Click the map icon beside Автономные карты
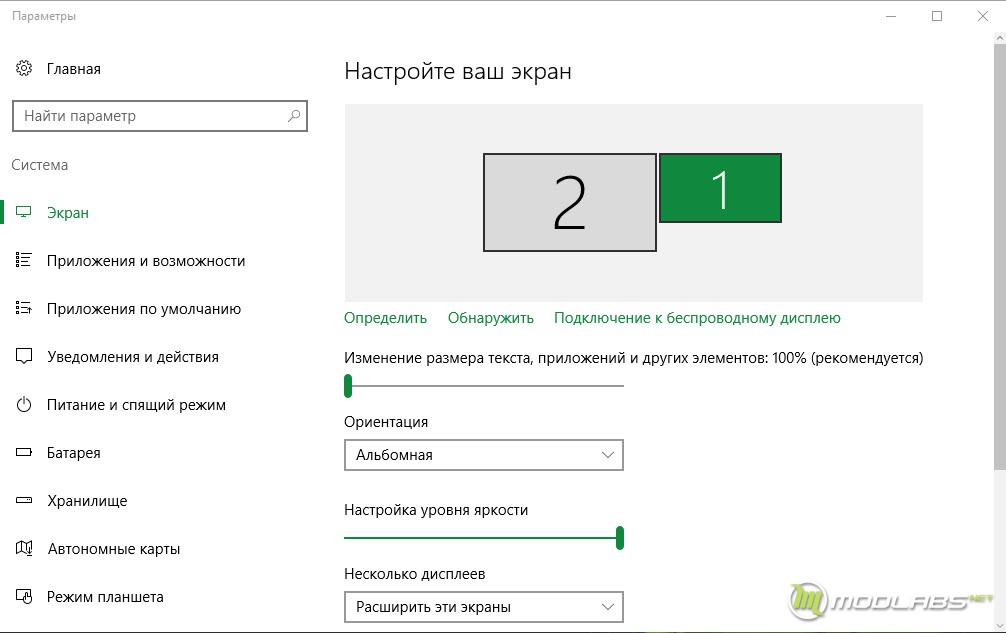 tap(24, 548)
